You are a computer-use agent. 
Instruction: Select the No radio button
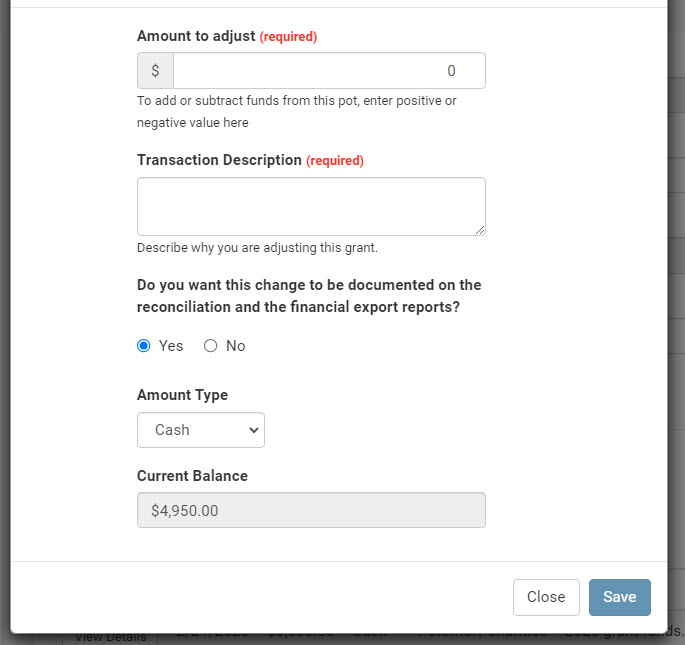[x=210, y=346]
